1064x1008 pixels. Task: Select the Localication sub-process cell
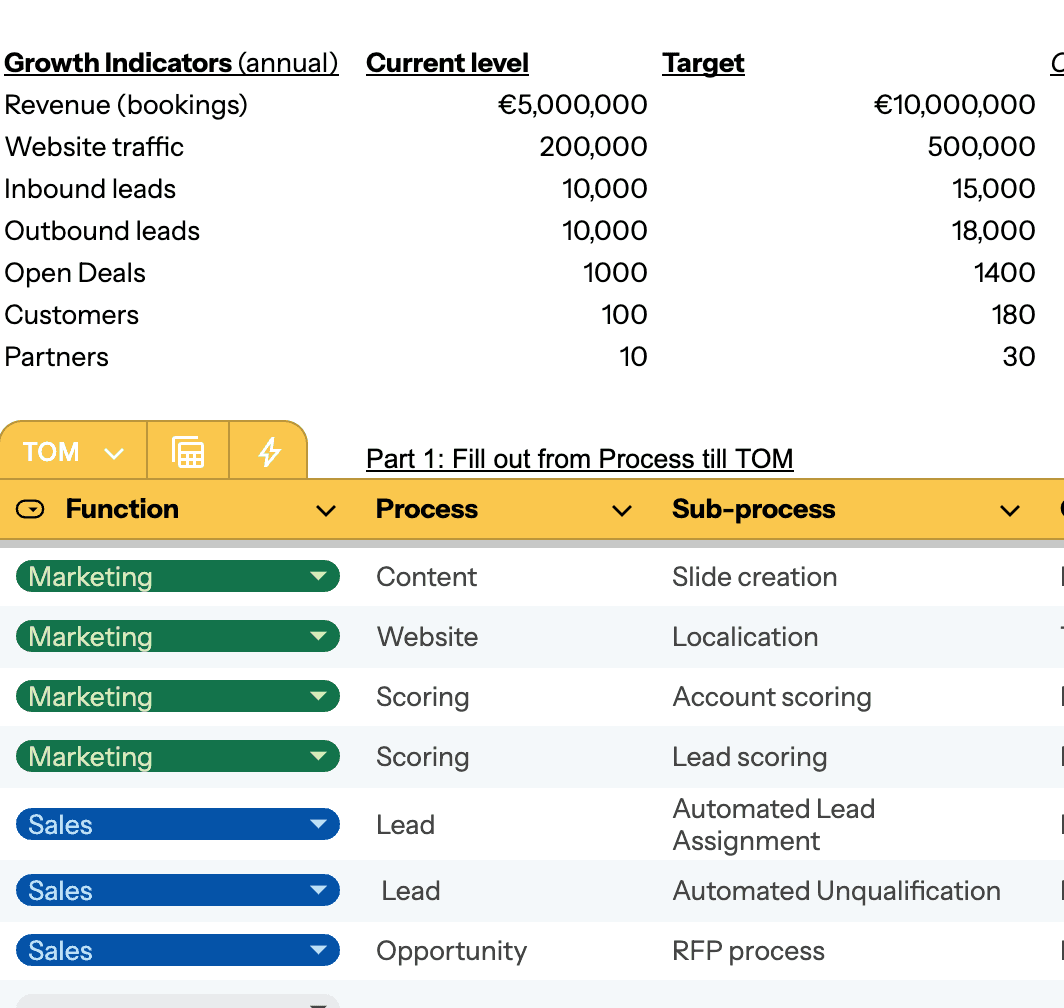[745, 637]
